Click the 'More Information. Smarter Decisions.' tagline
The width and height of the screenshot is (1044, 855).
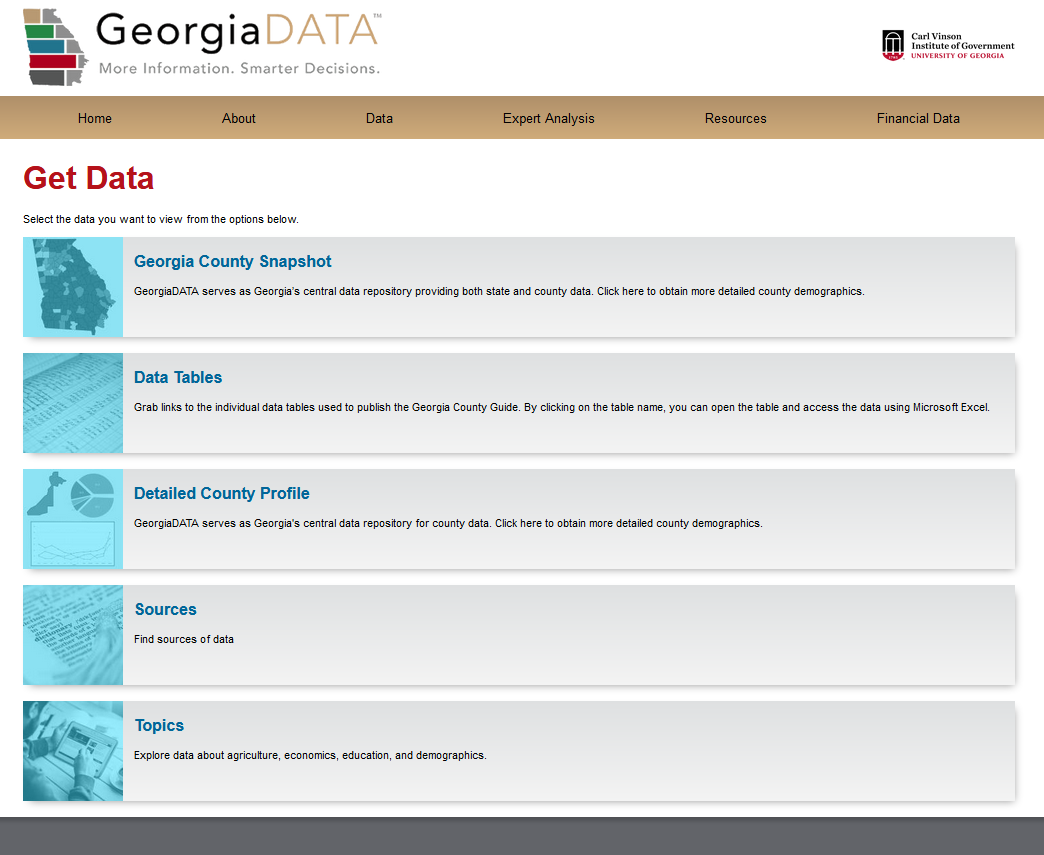[x=239, y=69]
